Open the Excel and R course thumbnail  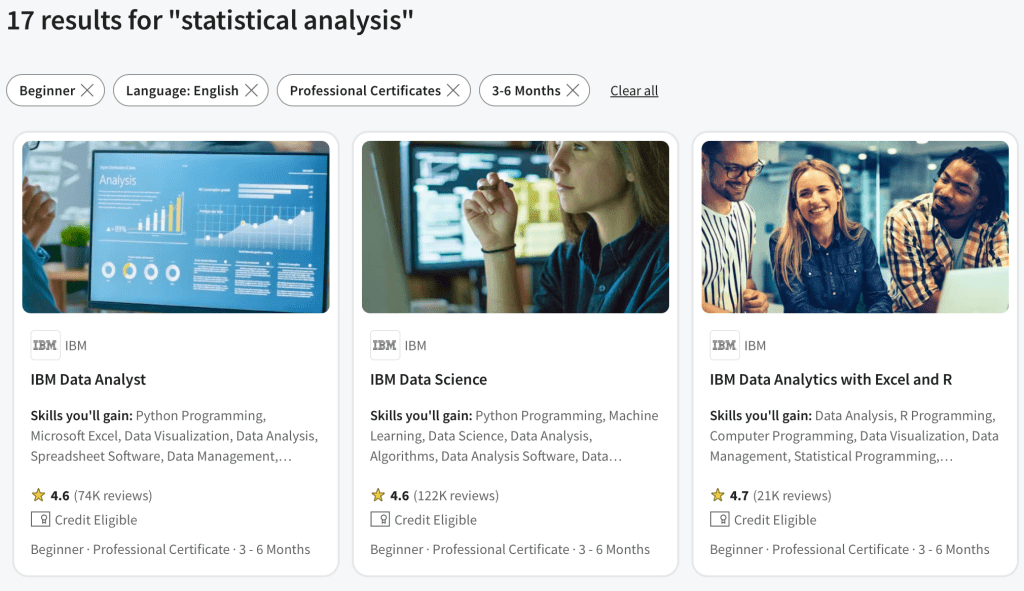tap(855, 227)
